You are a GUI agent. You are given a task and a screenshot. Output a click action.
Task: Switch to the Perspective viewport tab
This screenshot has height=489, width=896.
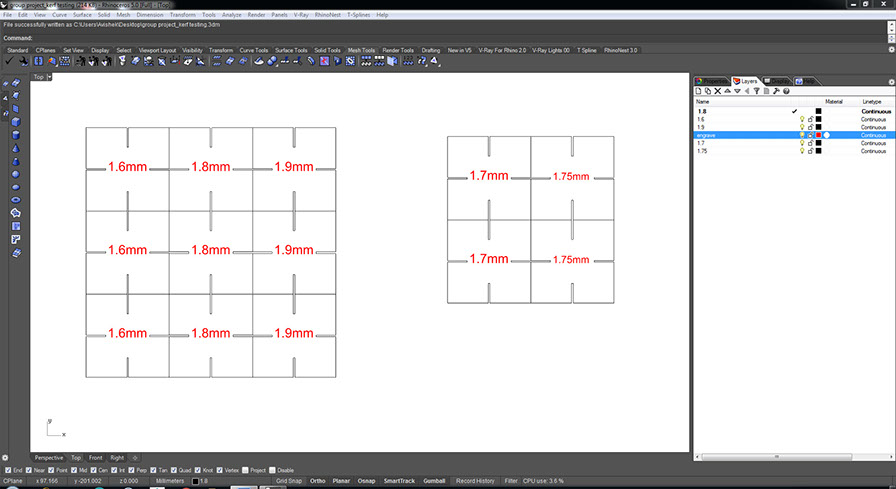(x=49, y=458)
